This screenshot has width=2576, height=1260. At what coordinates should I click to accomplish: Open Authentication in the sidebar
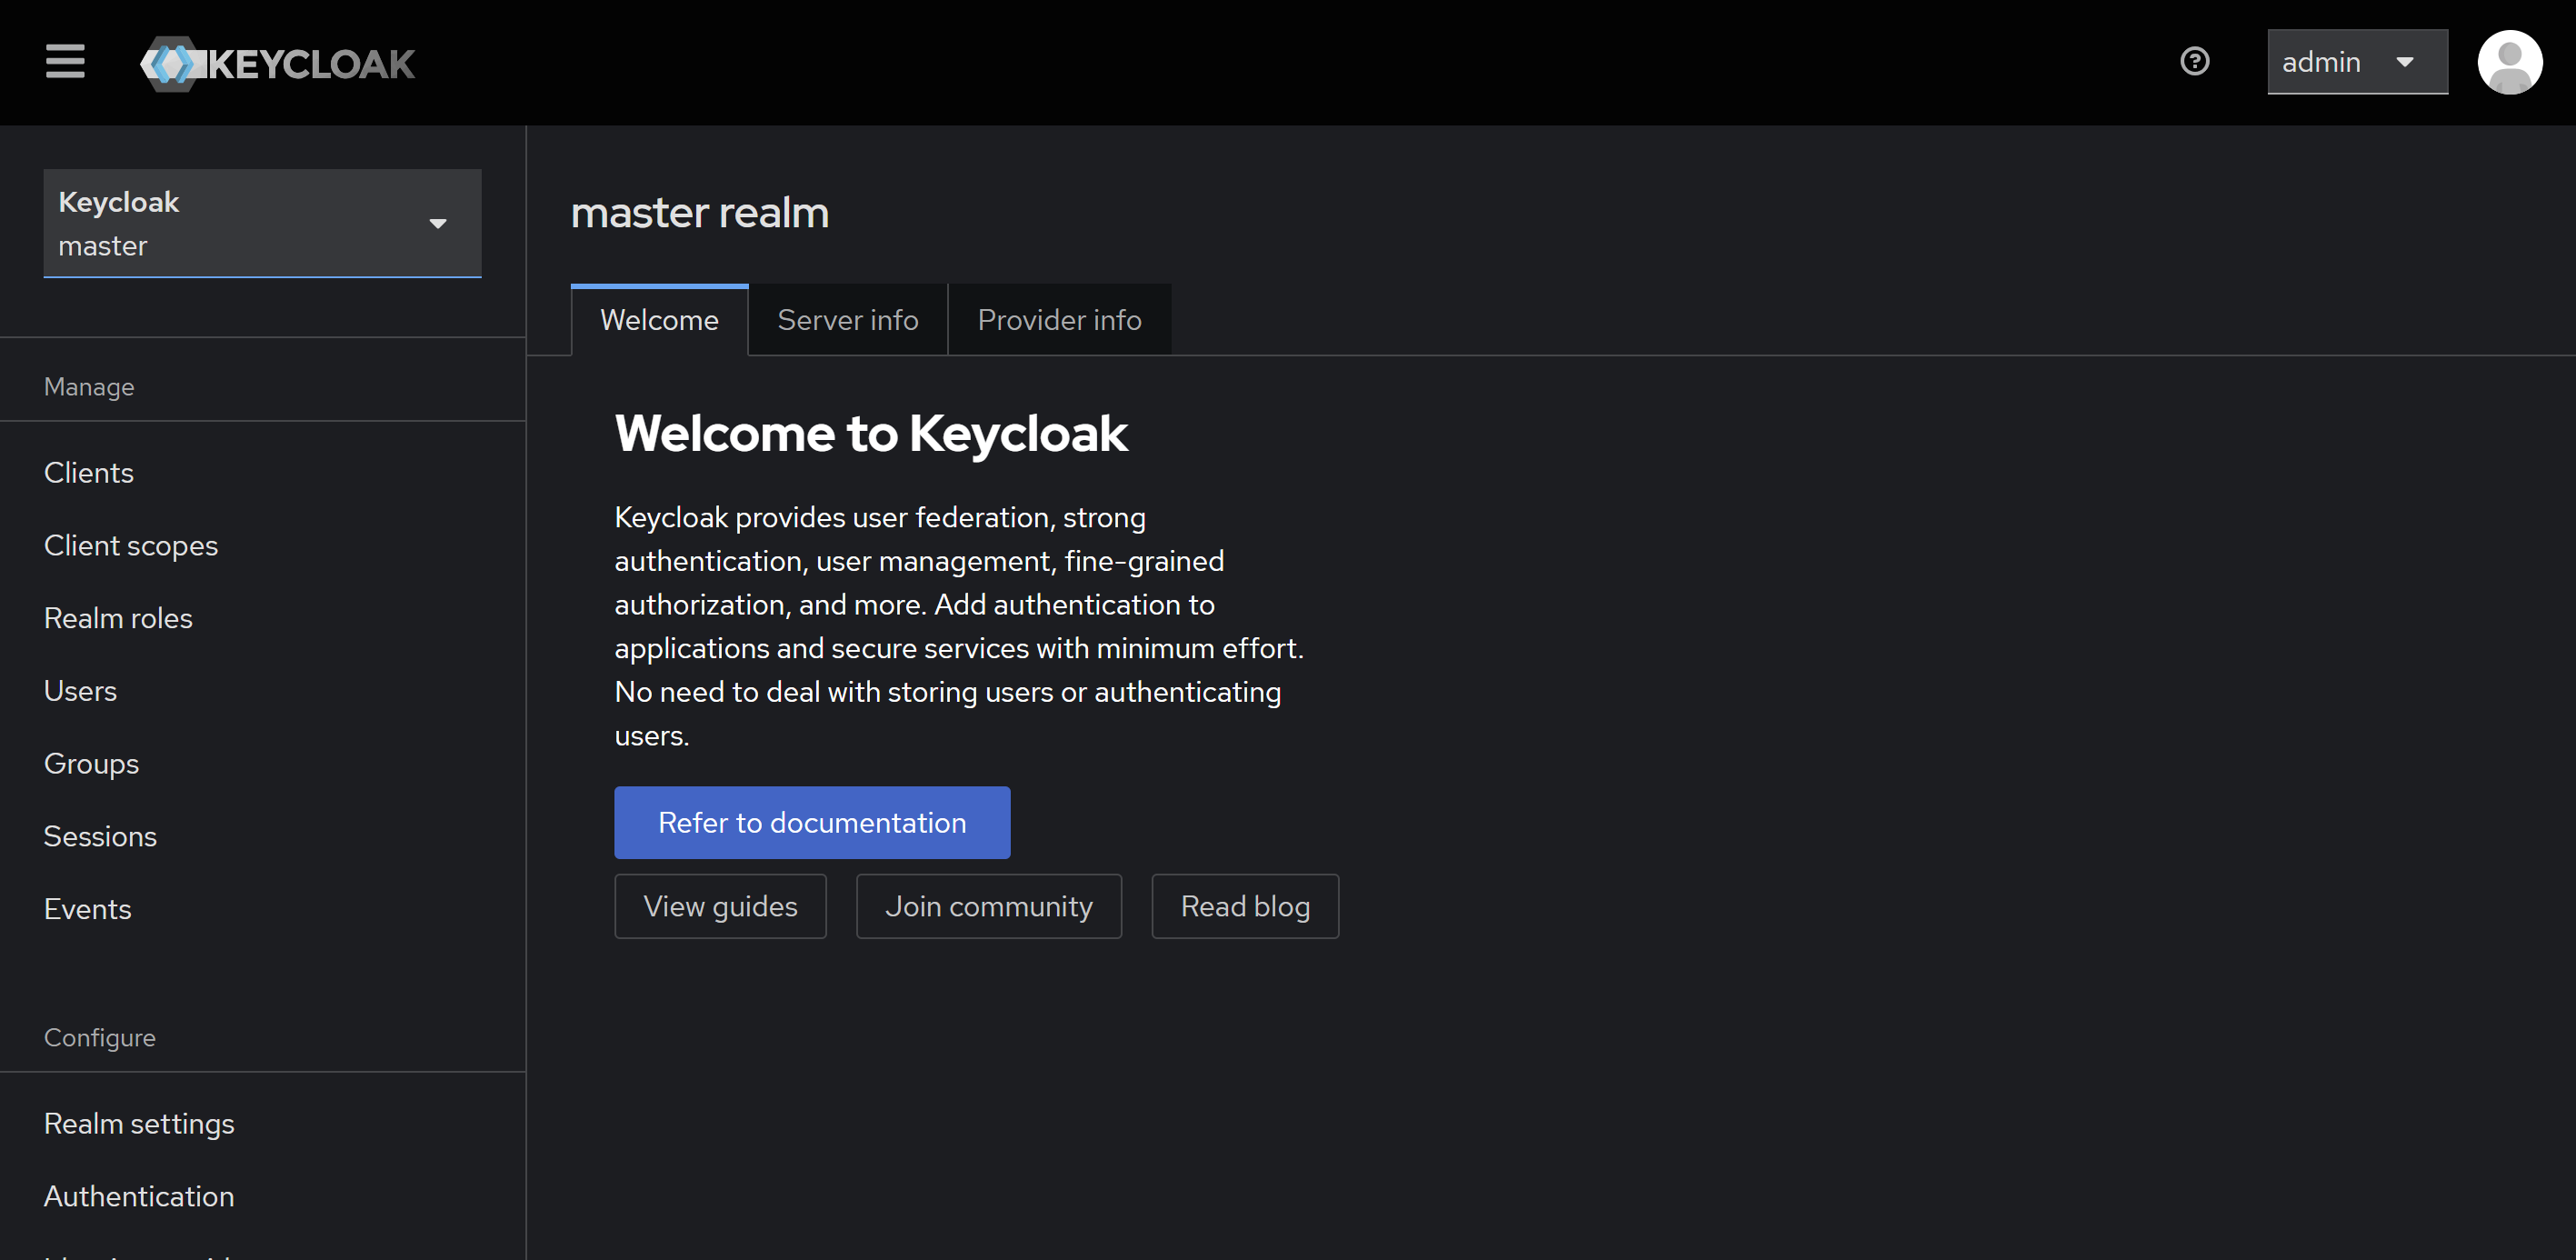[139, 1196]
